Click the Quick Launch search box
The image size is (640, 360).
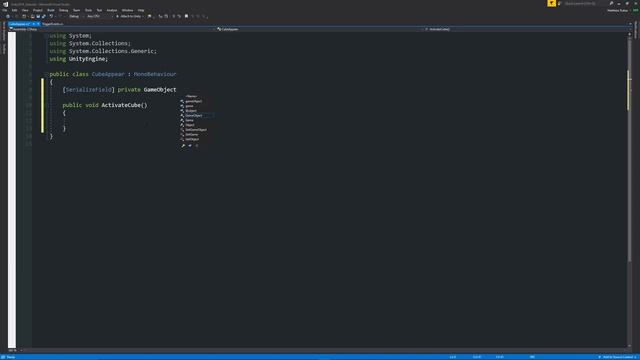tap(584, 4)
